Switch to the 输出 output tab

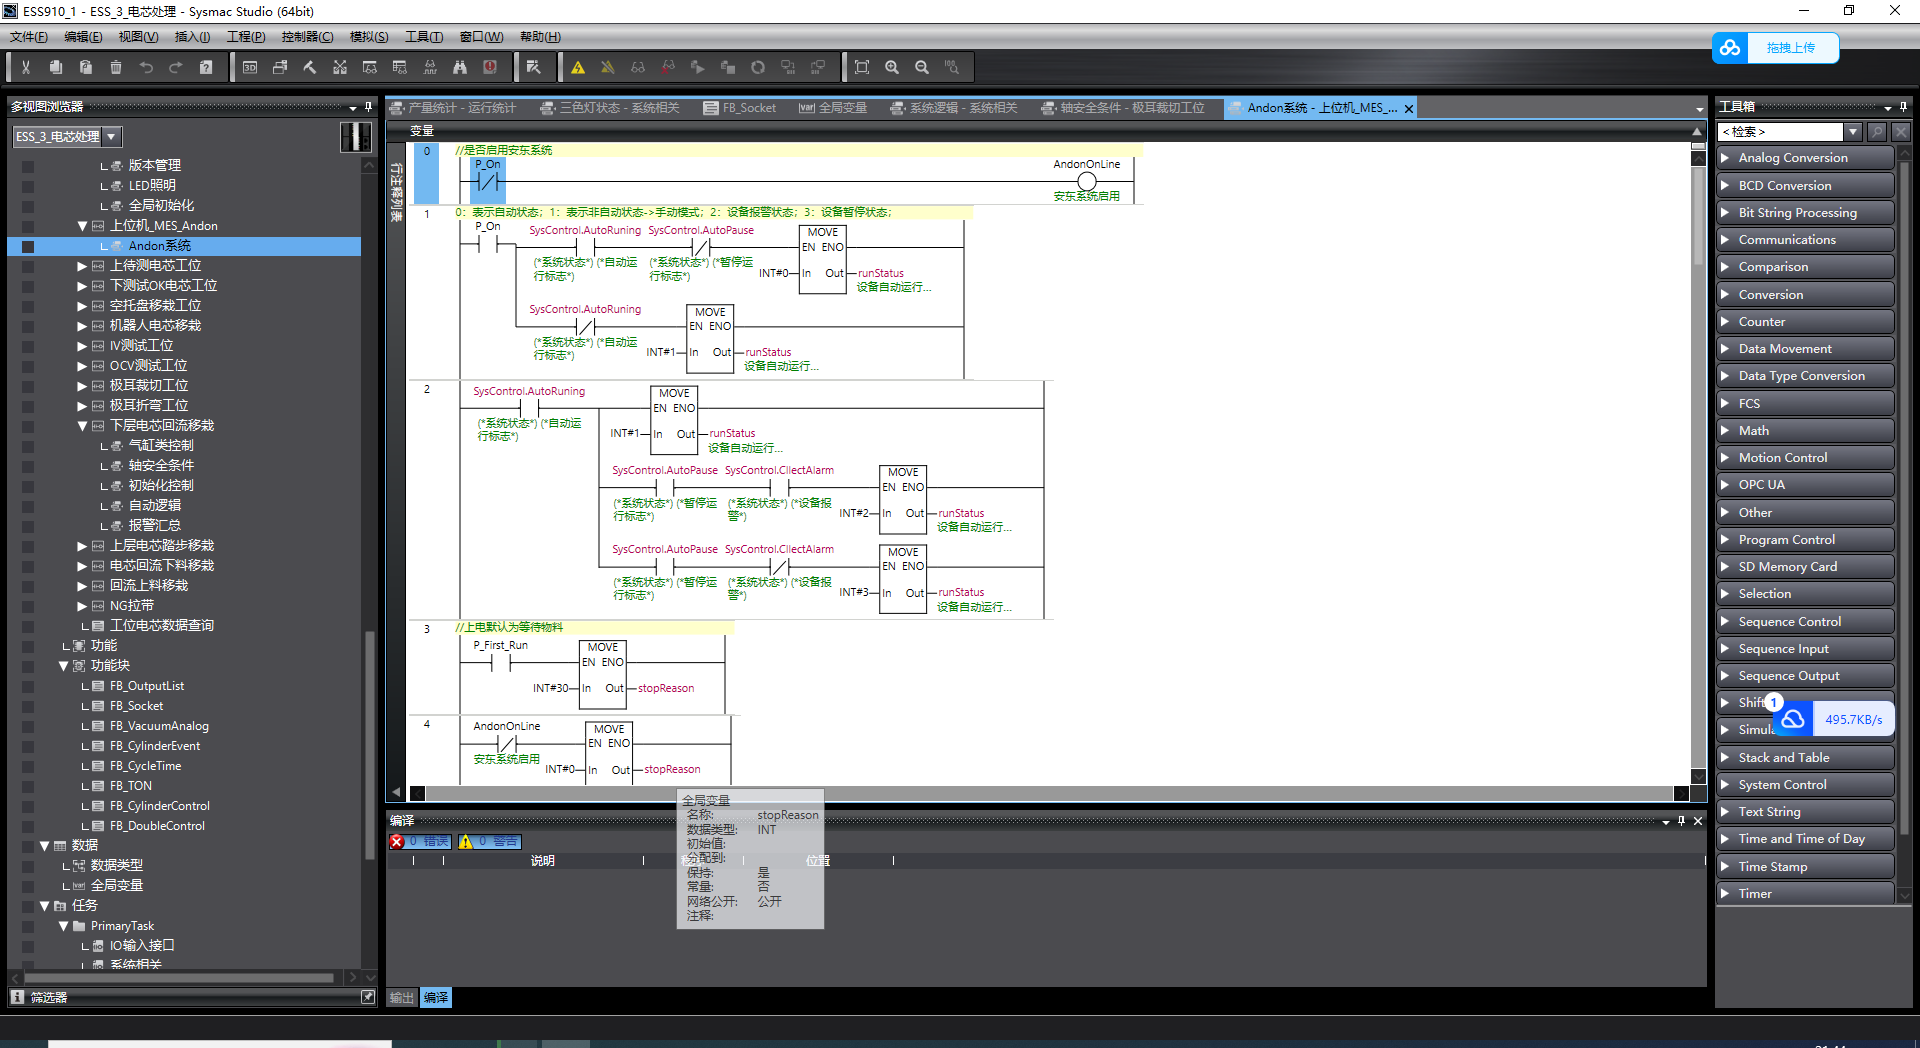pyautogui.click(x=402, y=998)
